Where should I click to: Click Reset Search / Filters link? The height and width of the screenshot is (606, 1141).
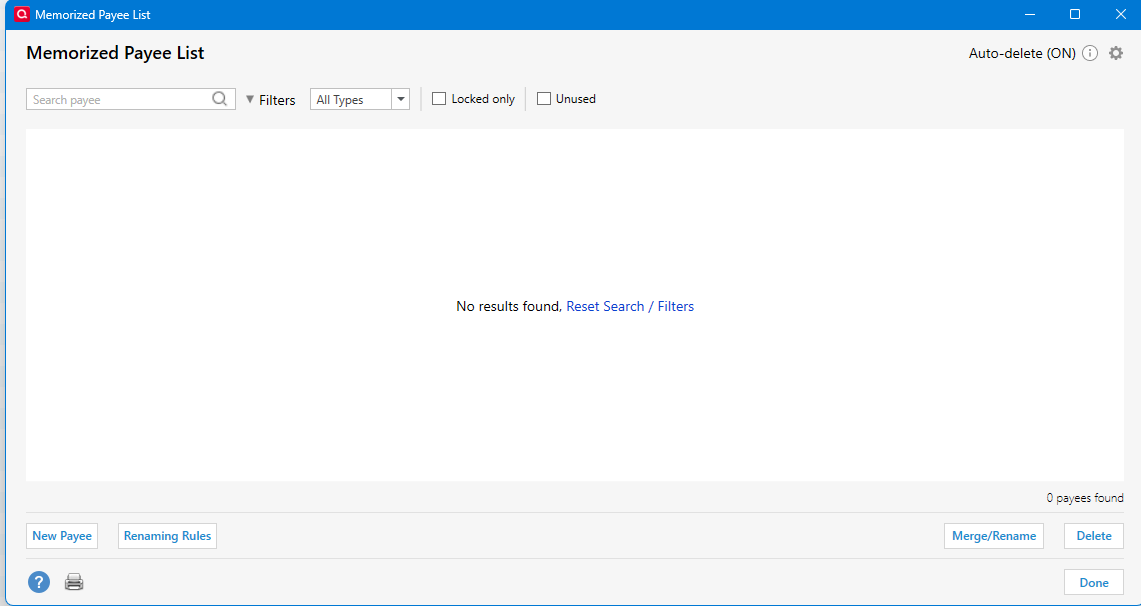click(x=630, y=306)
